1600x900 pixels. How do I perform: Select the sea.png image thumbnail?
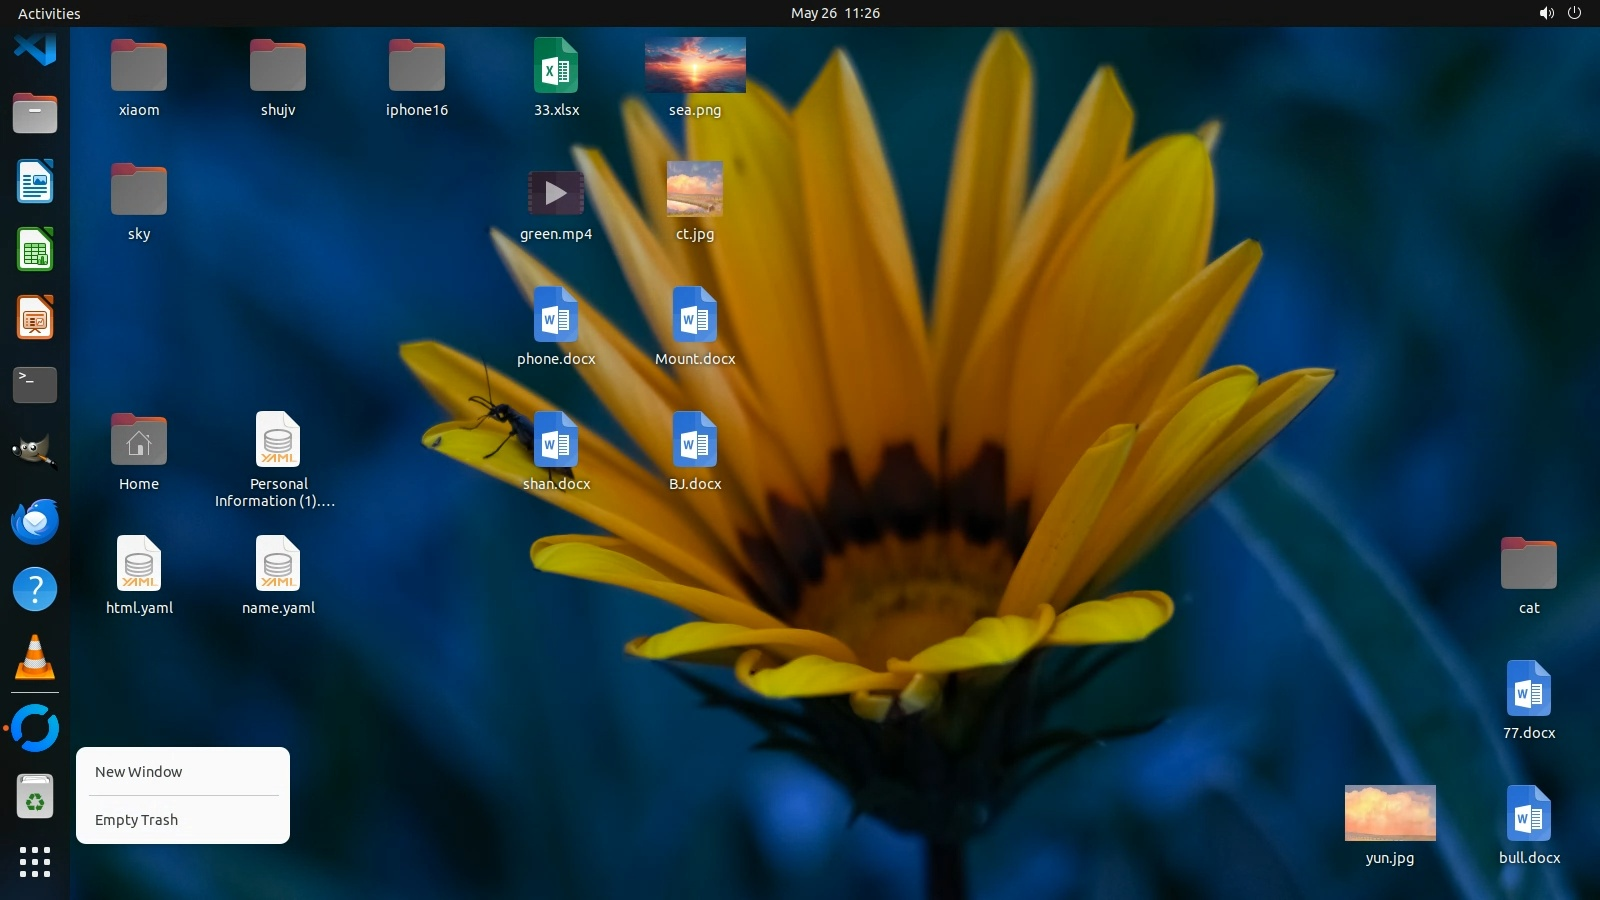[695, 65]
